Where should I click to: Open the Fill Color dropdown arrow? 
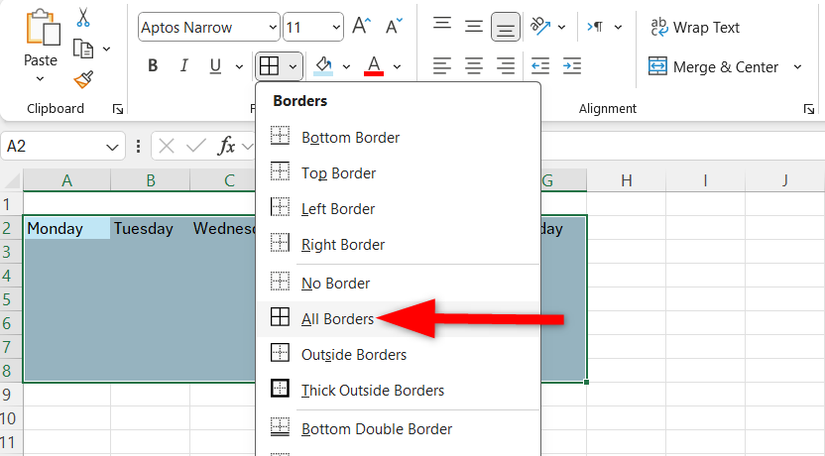tap(346, 66)
